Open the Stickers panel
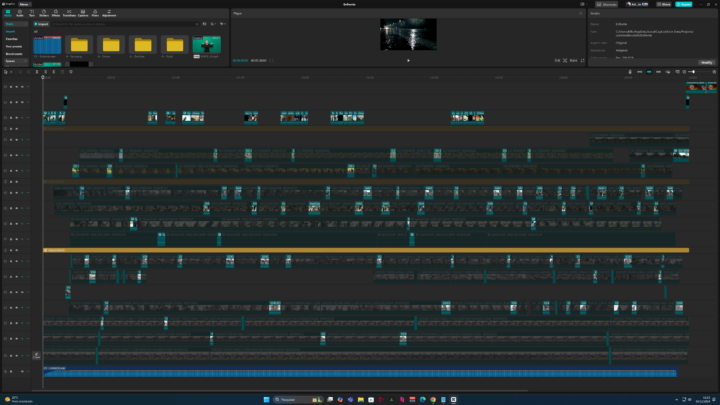The width and height of the screenshot is (720, 405). point(44,14)
